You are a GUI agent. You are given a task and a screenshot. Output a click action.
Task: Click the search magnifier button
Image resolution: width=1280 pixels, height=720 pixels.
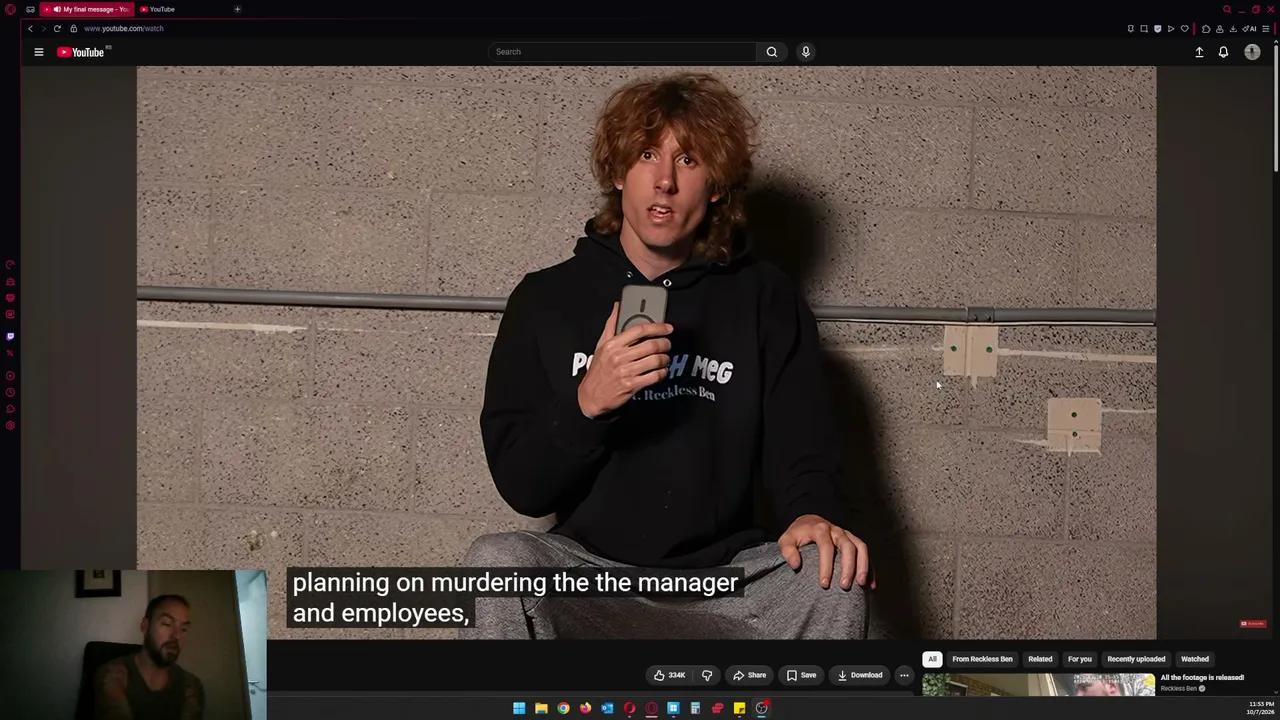(772, 52)
